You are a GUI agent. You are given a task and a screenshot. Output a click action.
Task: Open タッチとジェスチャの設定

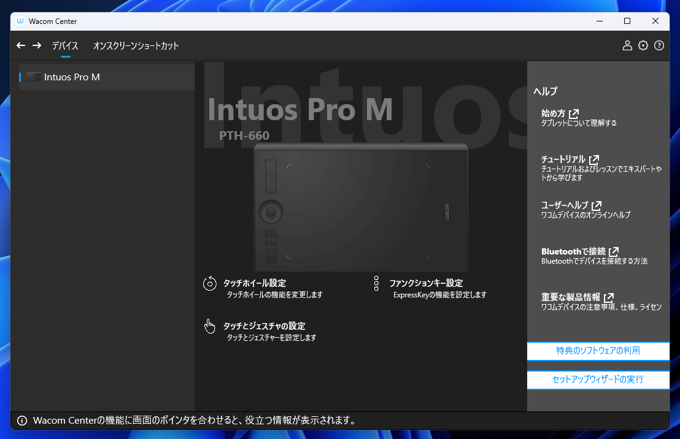coord(264,326)
